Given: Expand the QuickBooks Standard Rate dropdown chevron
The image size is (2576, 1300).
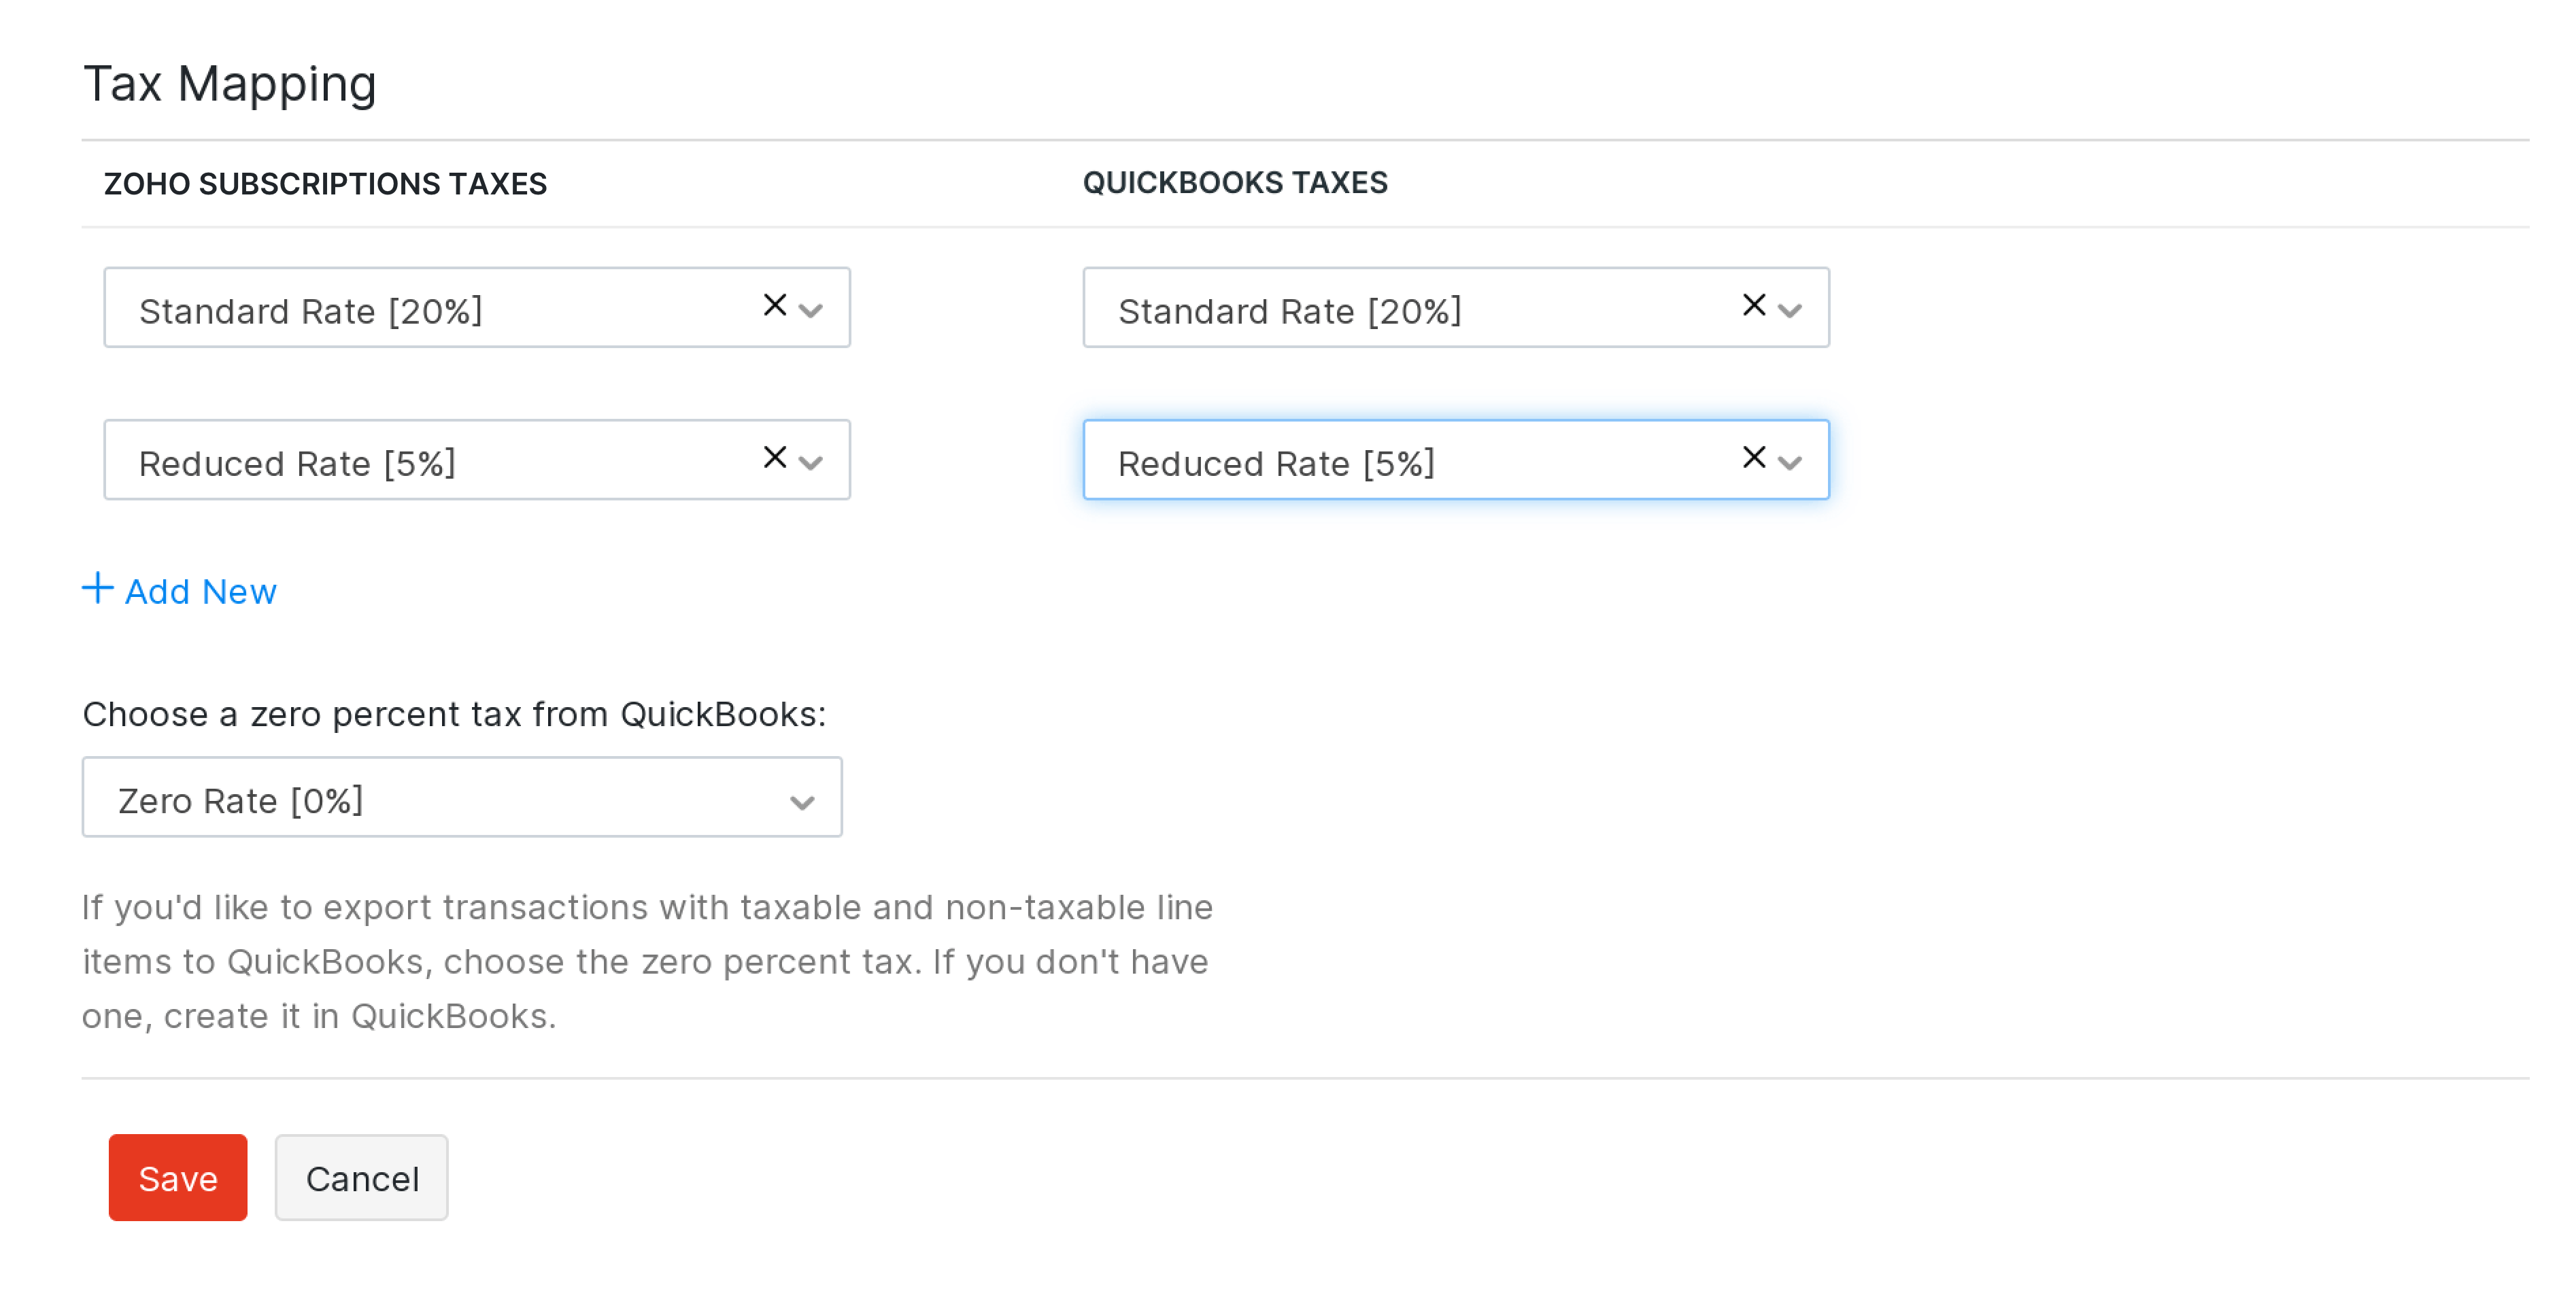Looking at the screenshot, I should tap(1790, 310).
